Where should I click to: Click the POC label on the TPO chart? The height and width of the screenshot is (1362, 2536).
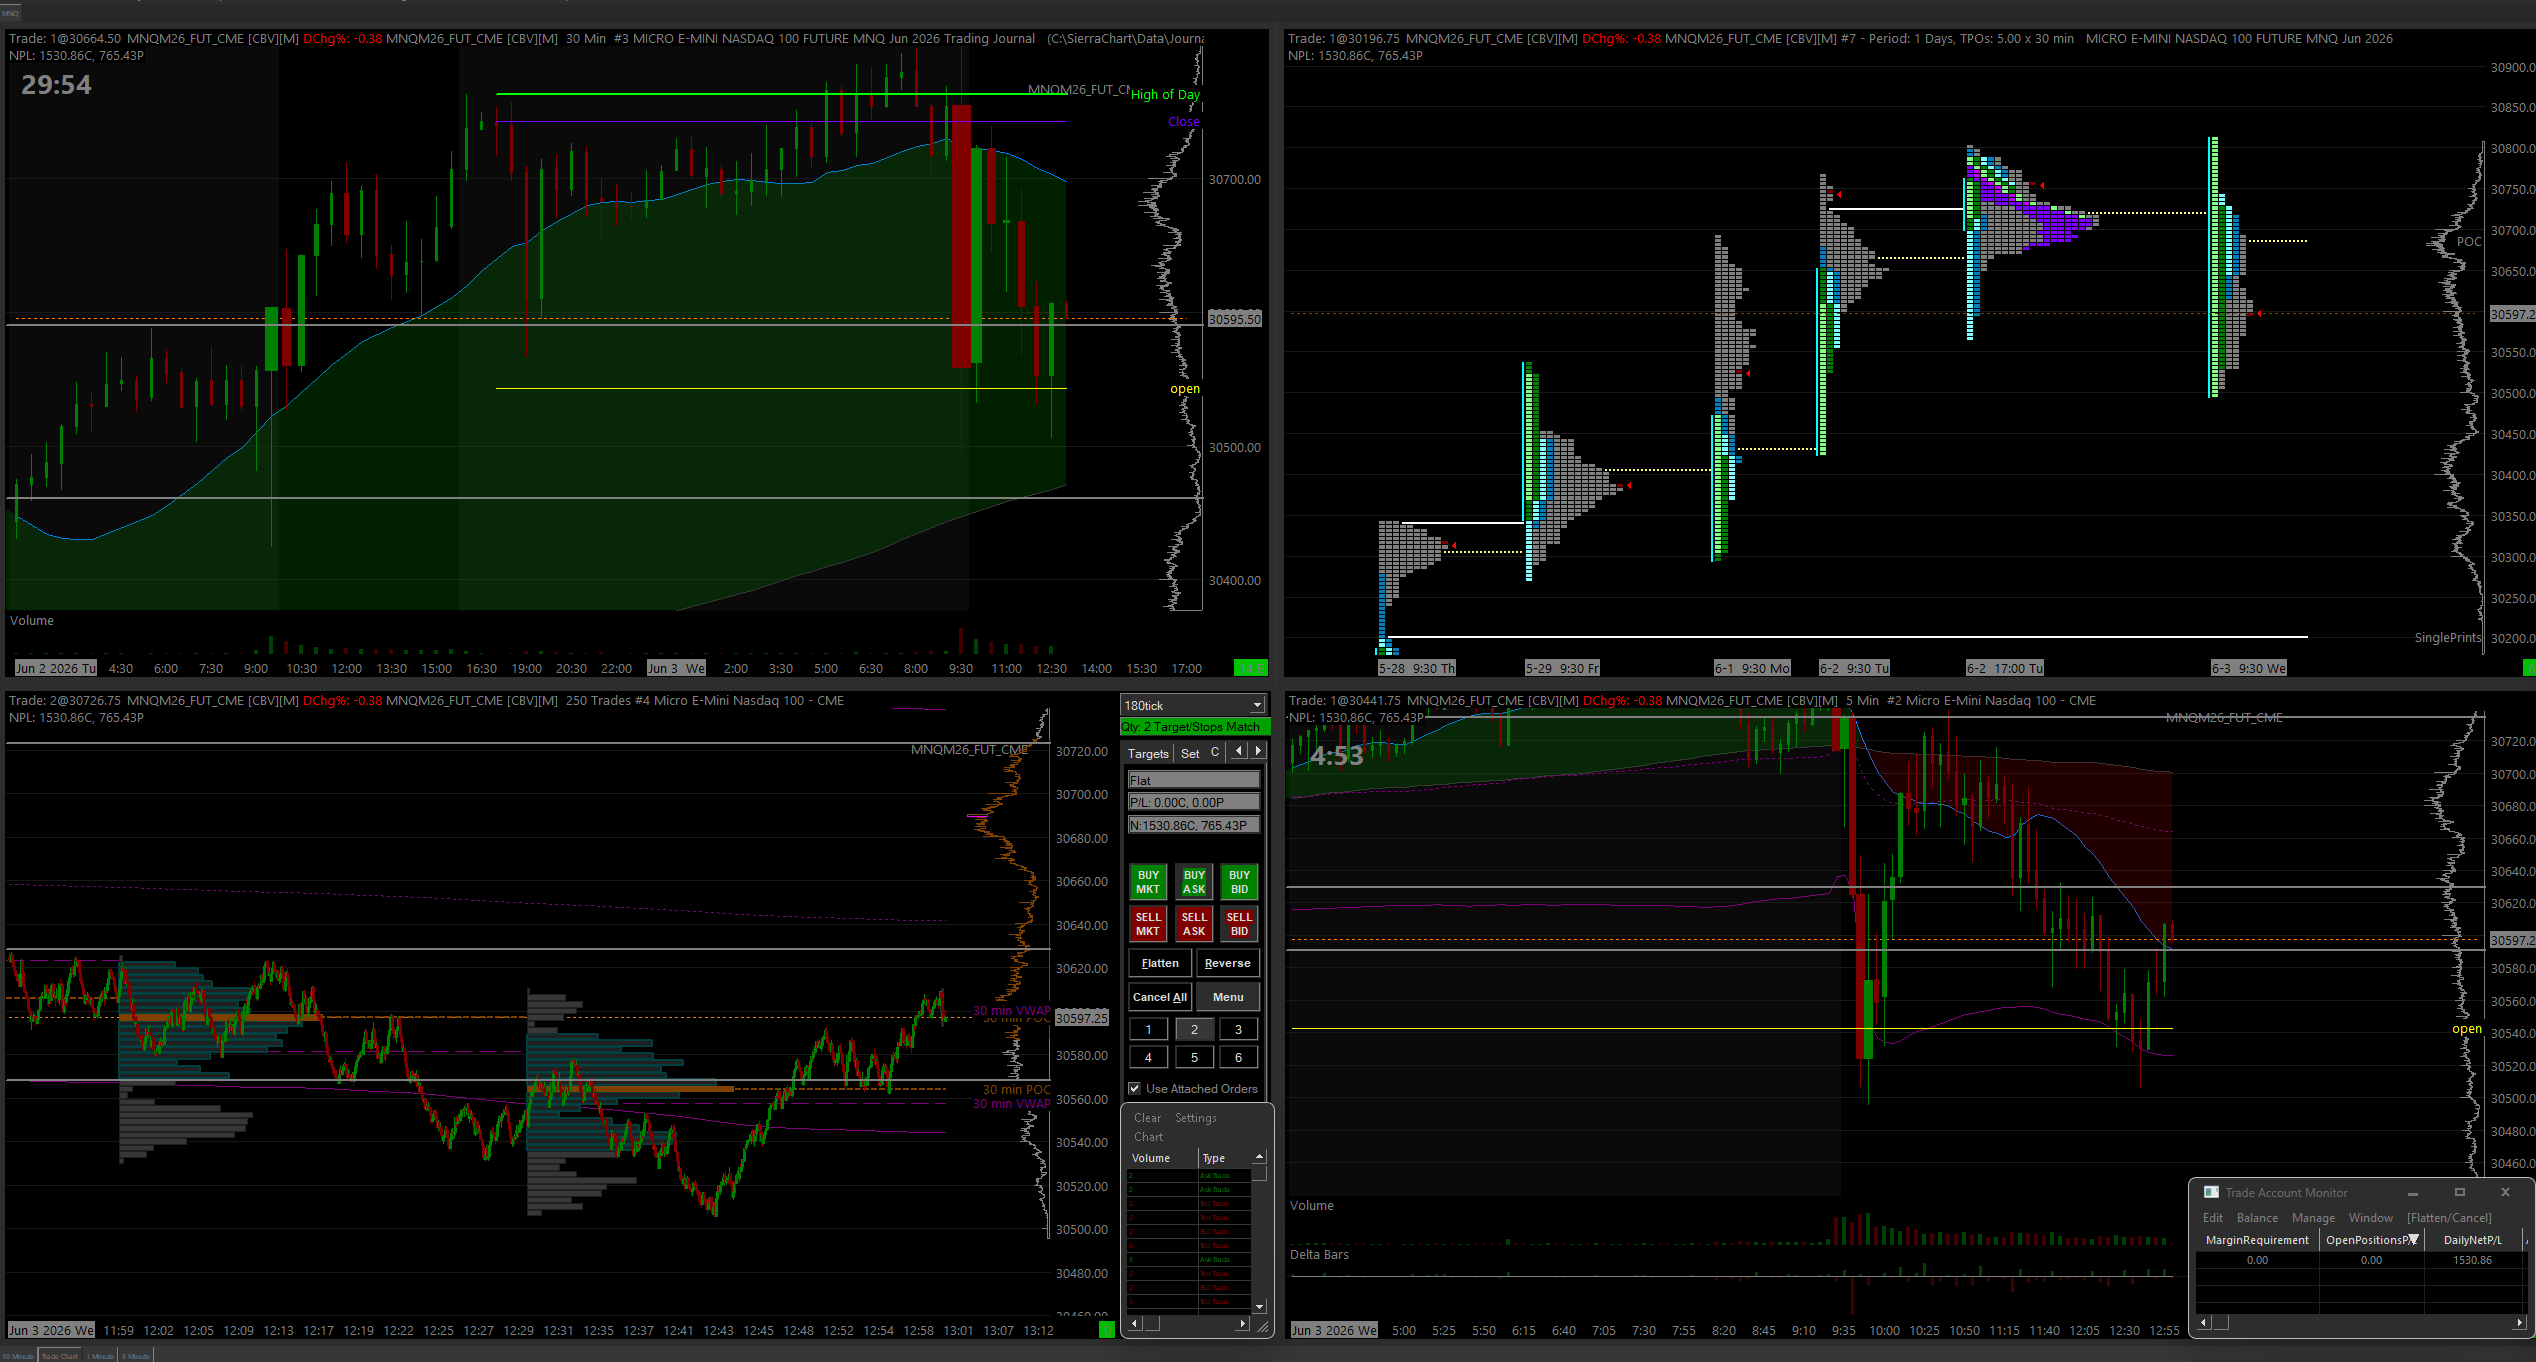tap(2469, 242)
